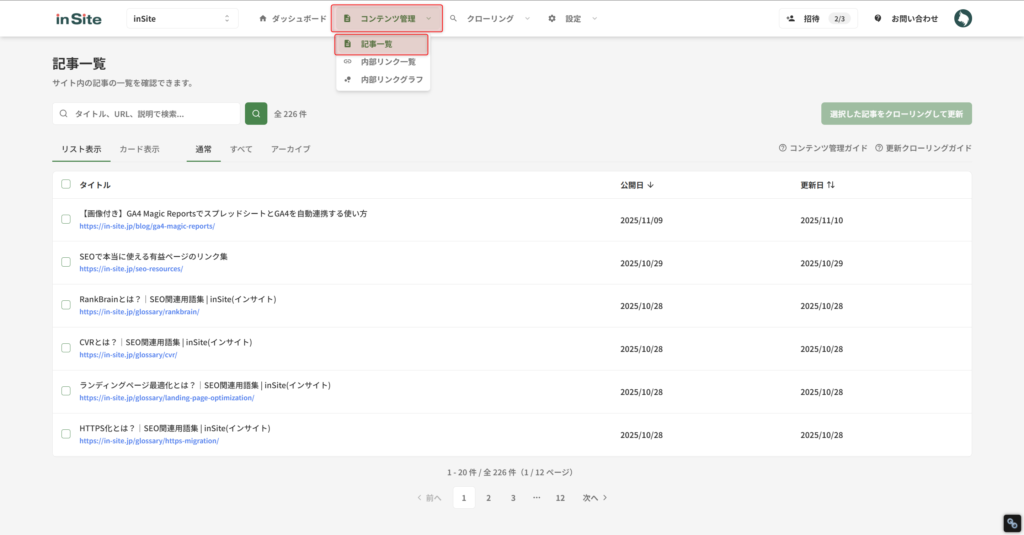Click 前へ previous page button

point(429,498)
